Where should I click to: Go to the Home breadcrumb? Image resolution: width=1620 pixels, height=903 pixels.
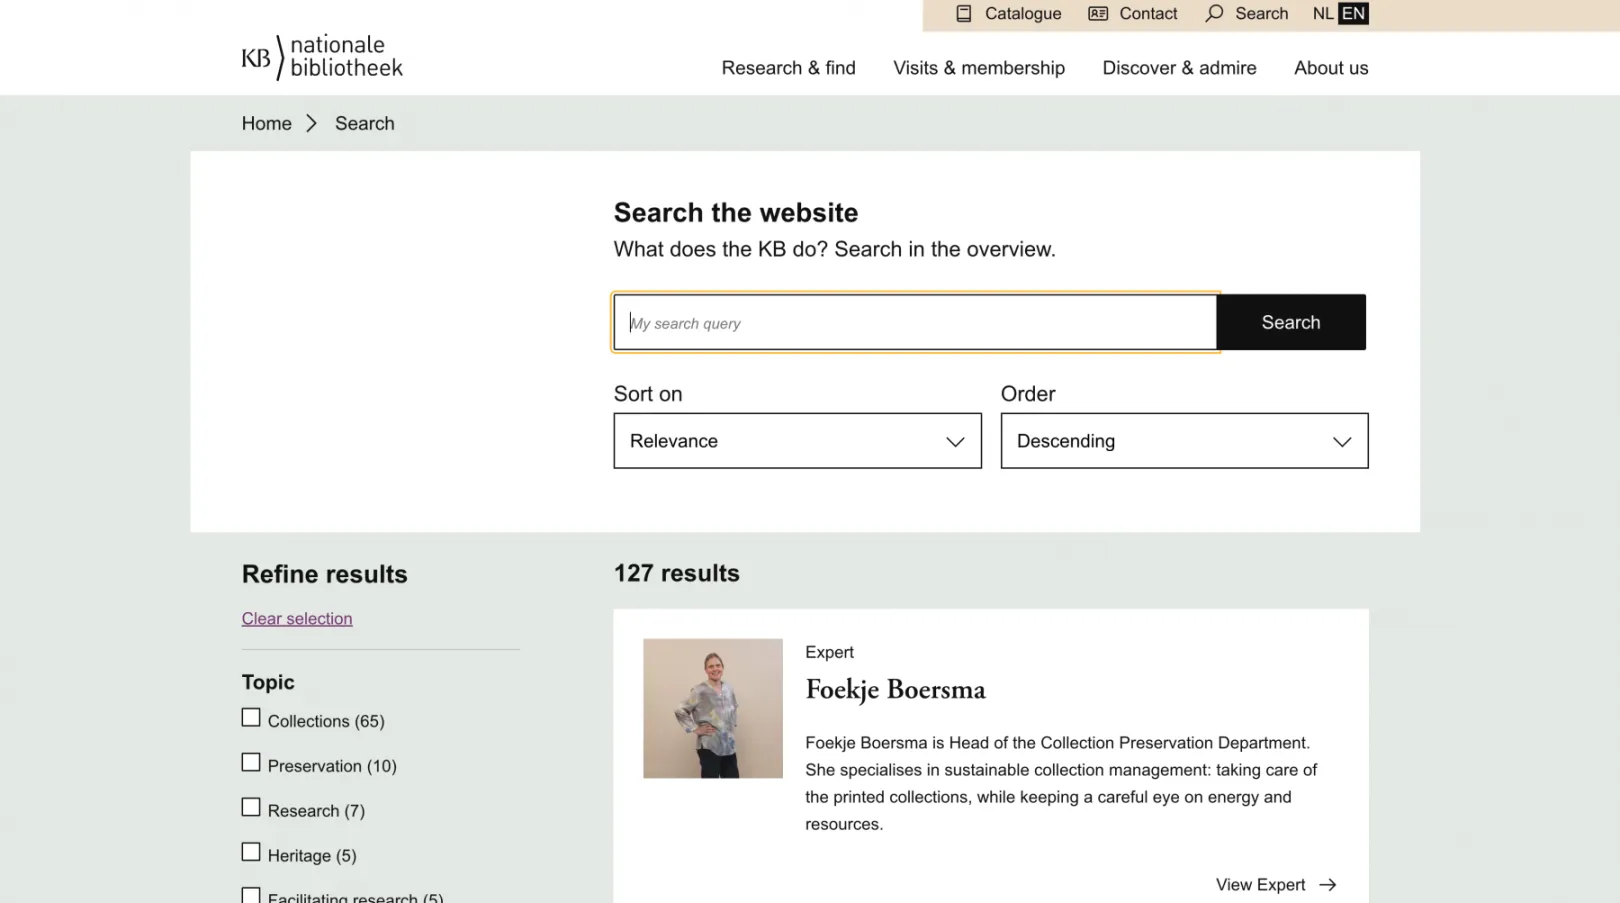(266, 123)
